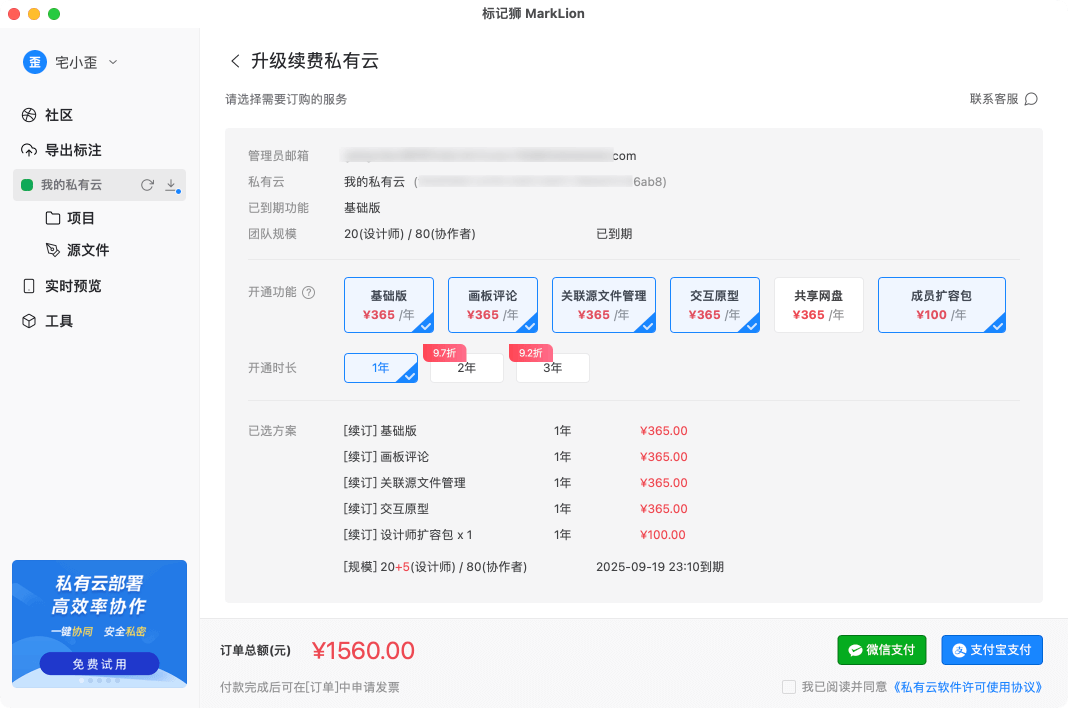Check the software license agreement checkbox
Viewport: 1068px width, 708px height.
click(789, 687)
